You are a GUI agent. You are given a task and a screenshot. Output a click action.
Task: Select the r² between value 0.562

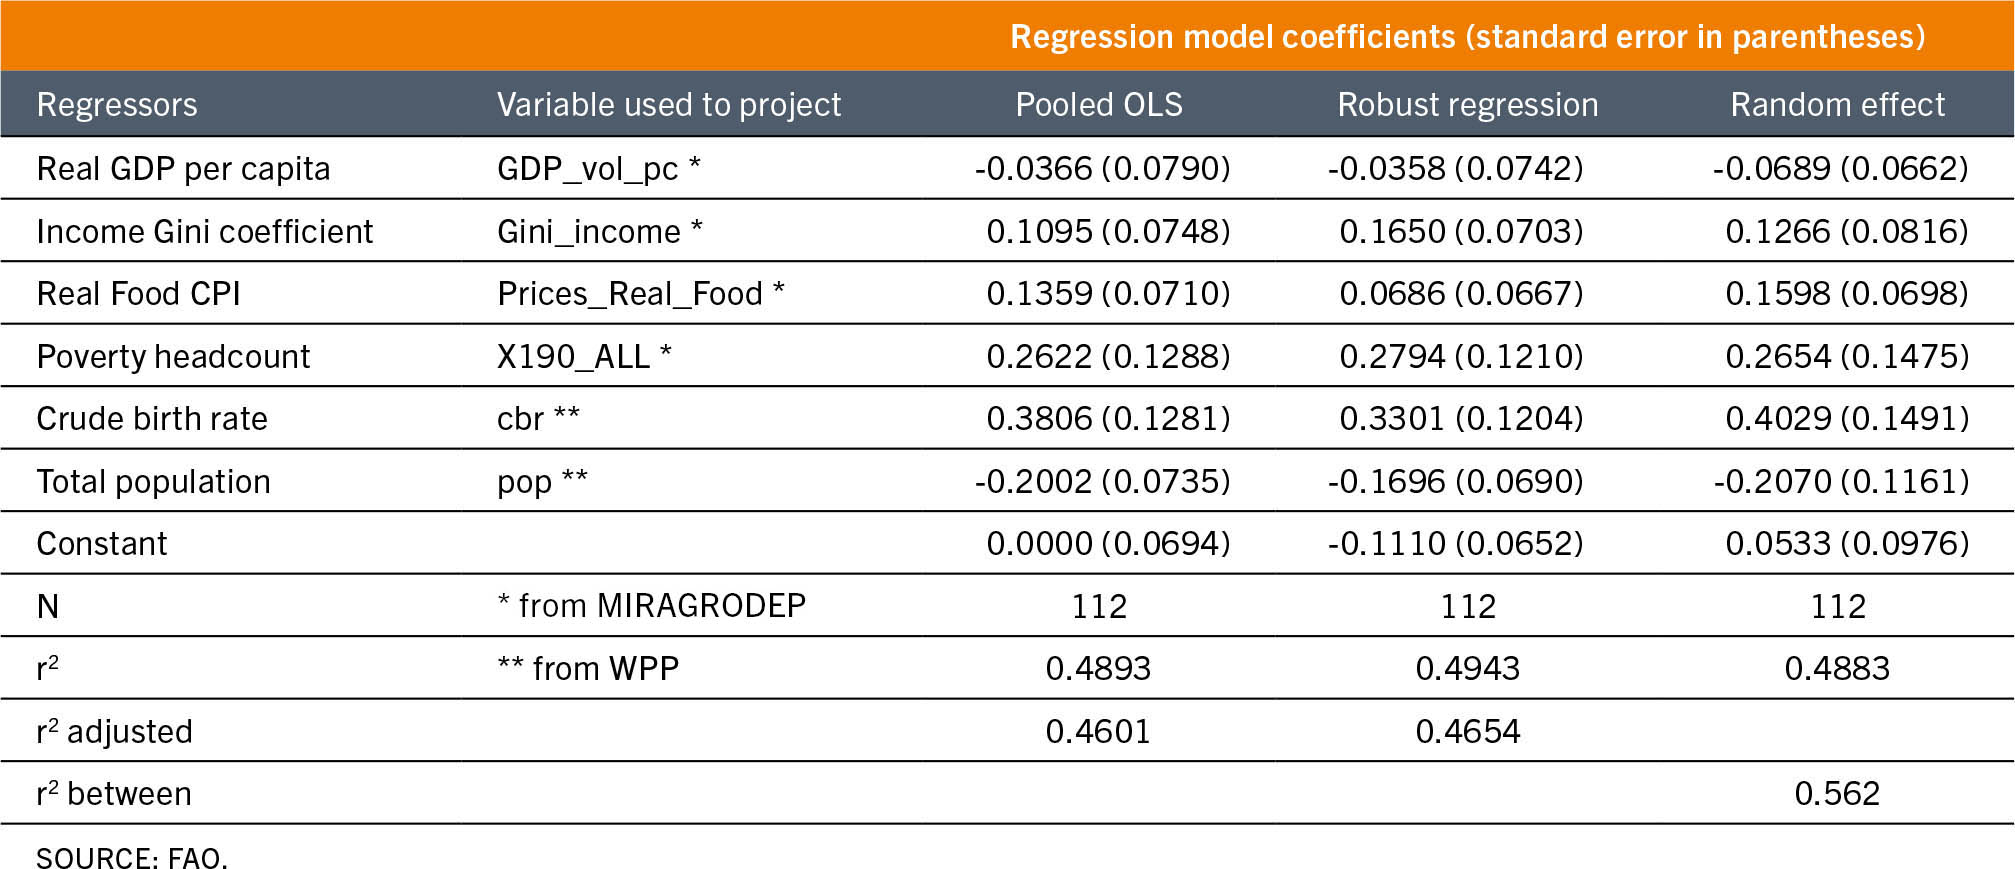point(1837,793)
